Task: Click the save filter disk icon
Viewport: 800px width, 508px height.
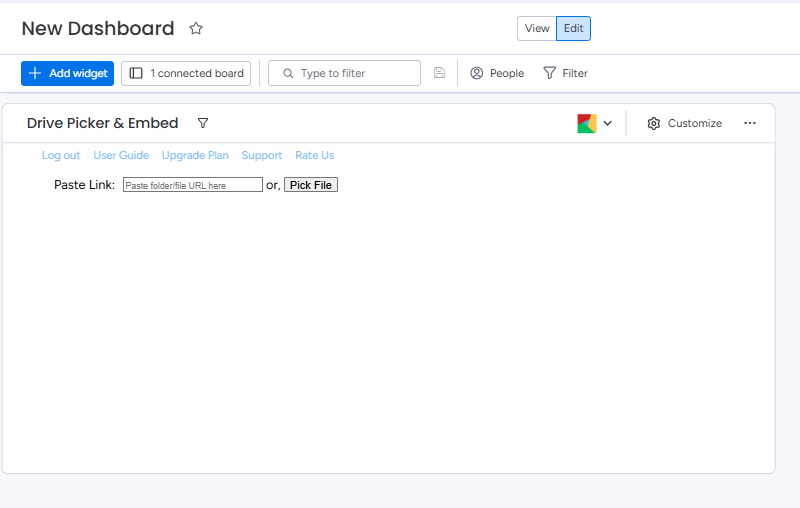Action: point(439,73)
